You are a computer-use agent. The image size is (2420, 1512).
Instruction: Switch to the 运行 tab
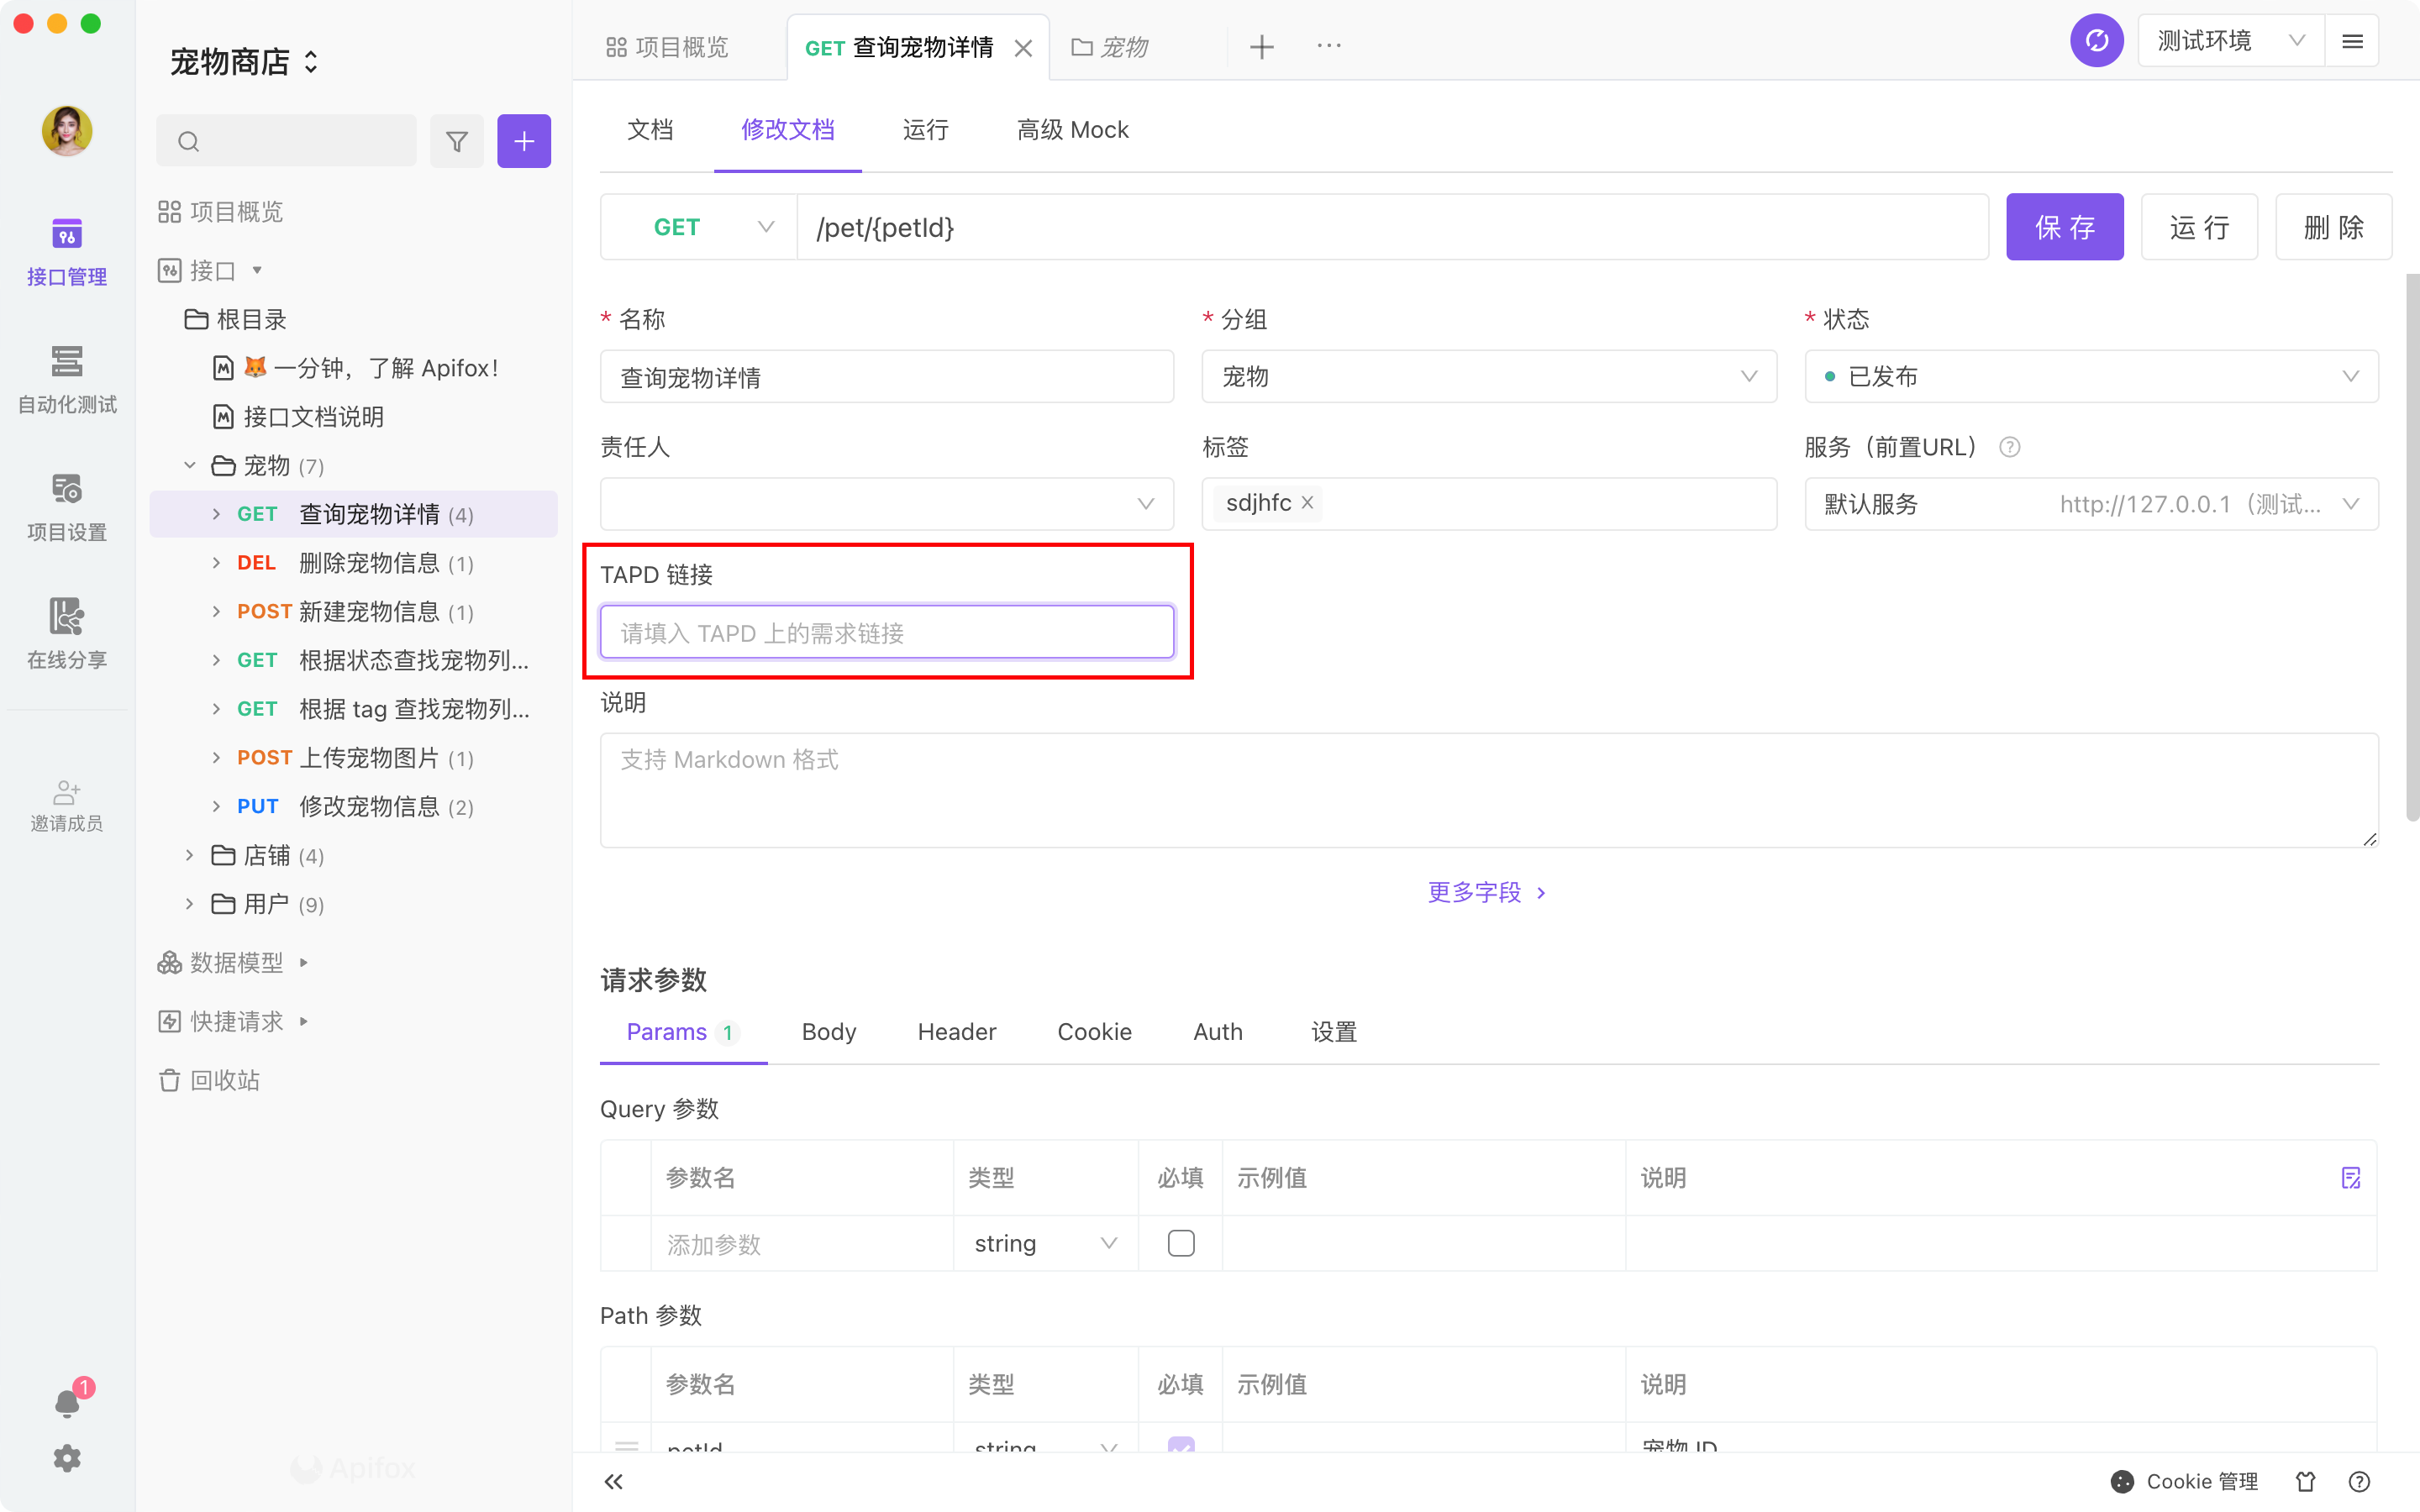coord(925,130)
